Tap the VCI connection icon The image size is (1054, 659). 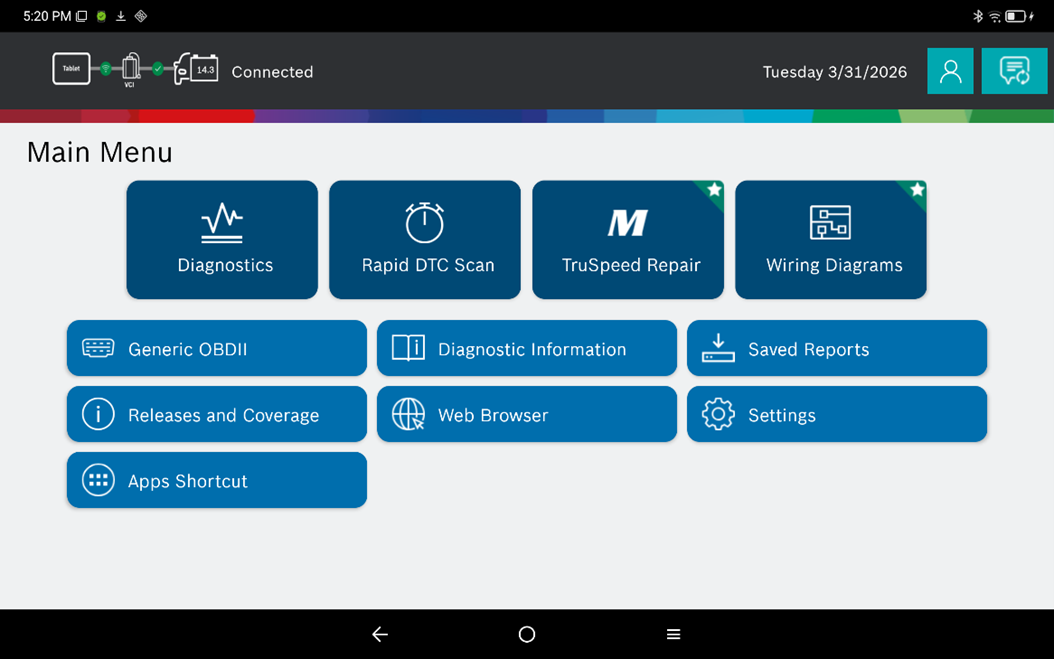131,68
